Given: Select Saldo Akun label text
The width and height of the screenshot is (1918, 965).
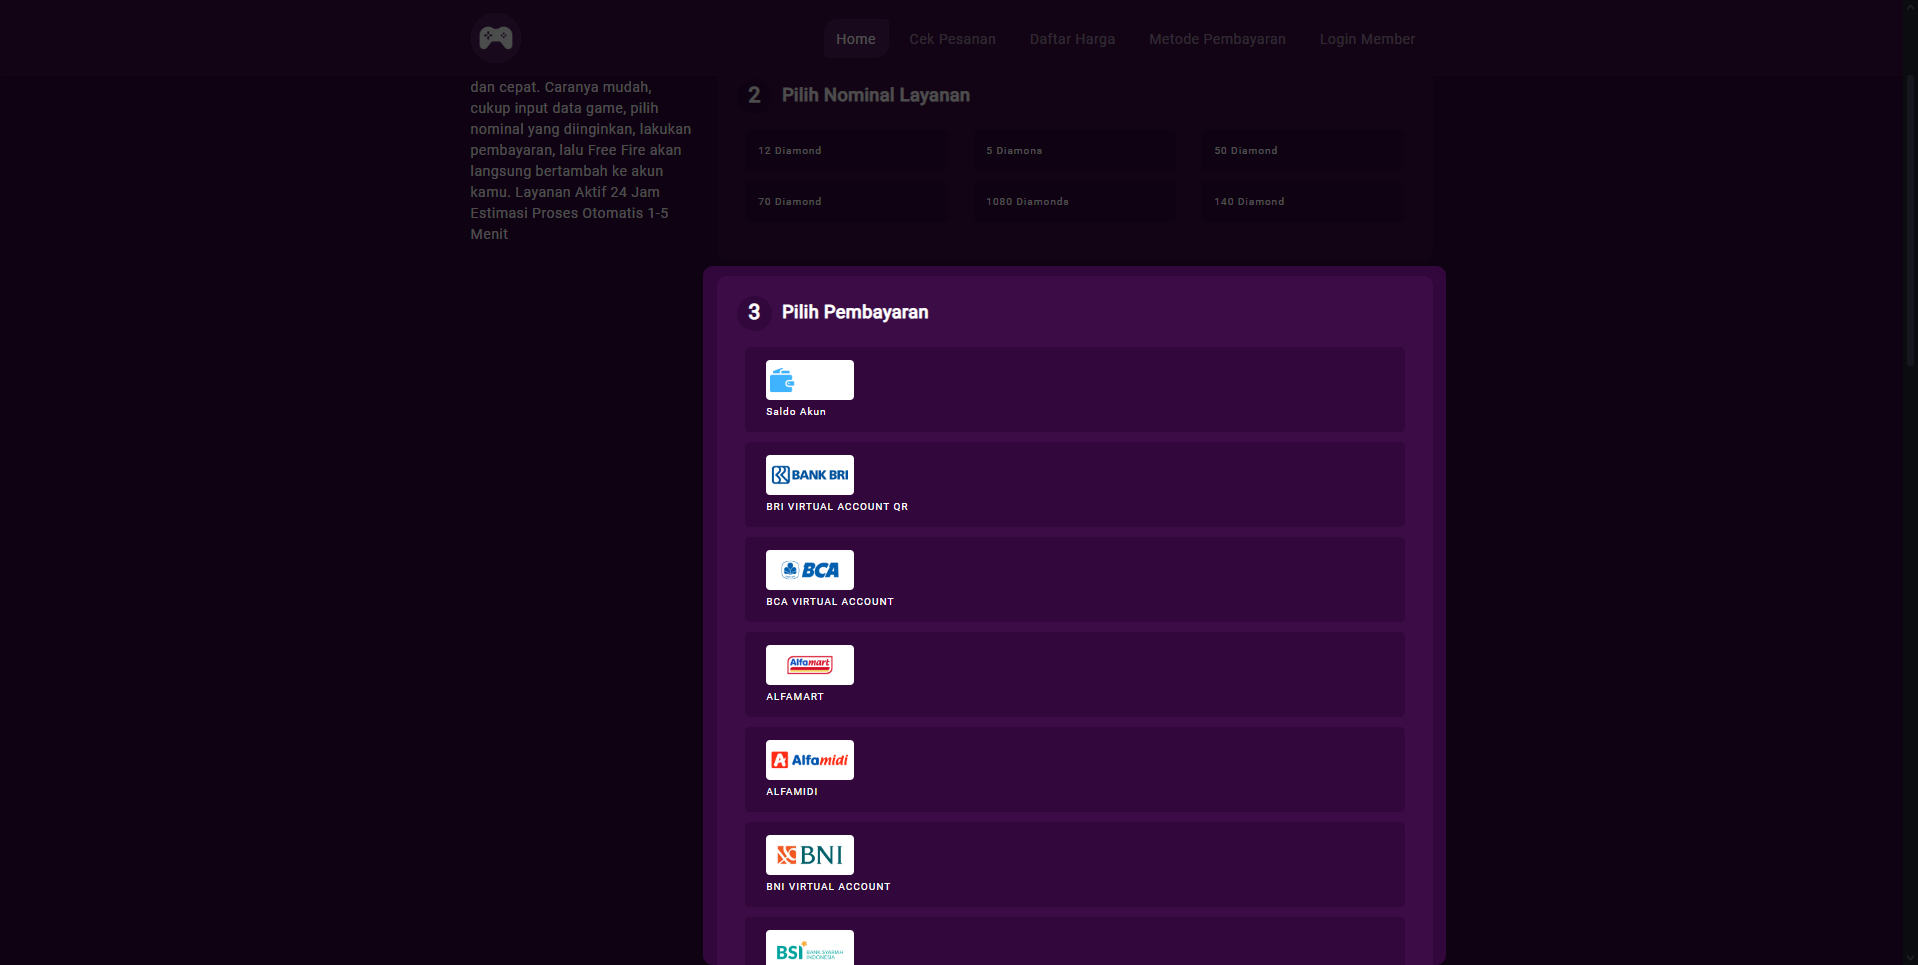Looking at the screenshot, I should (x=796, y=412).
